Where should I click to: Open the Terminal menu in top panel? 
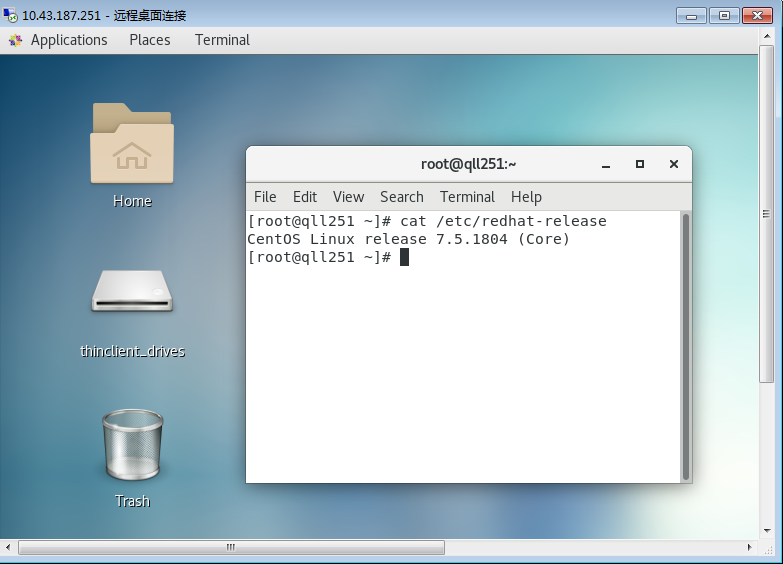222,40
